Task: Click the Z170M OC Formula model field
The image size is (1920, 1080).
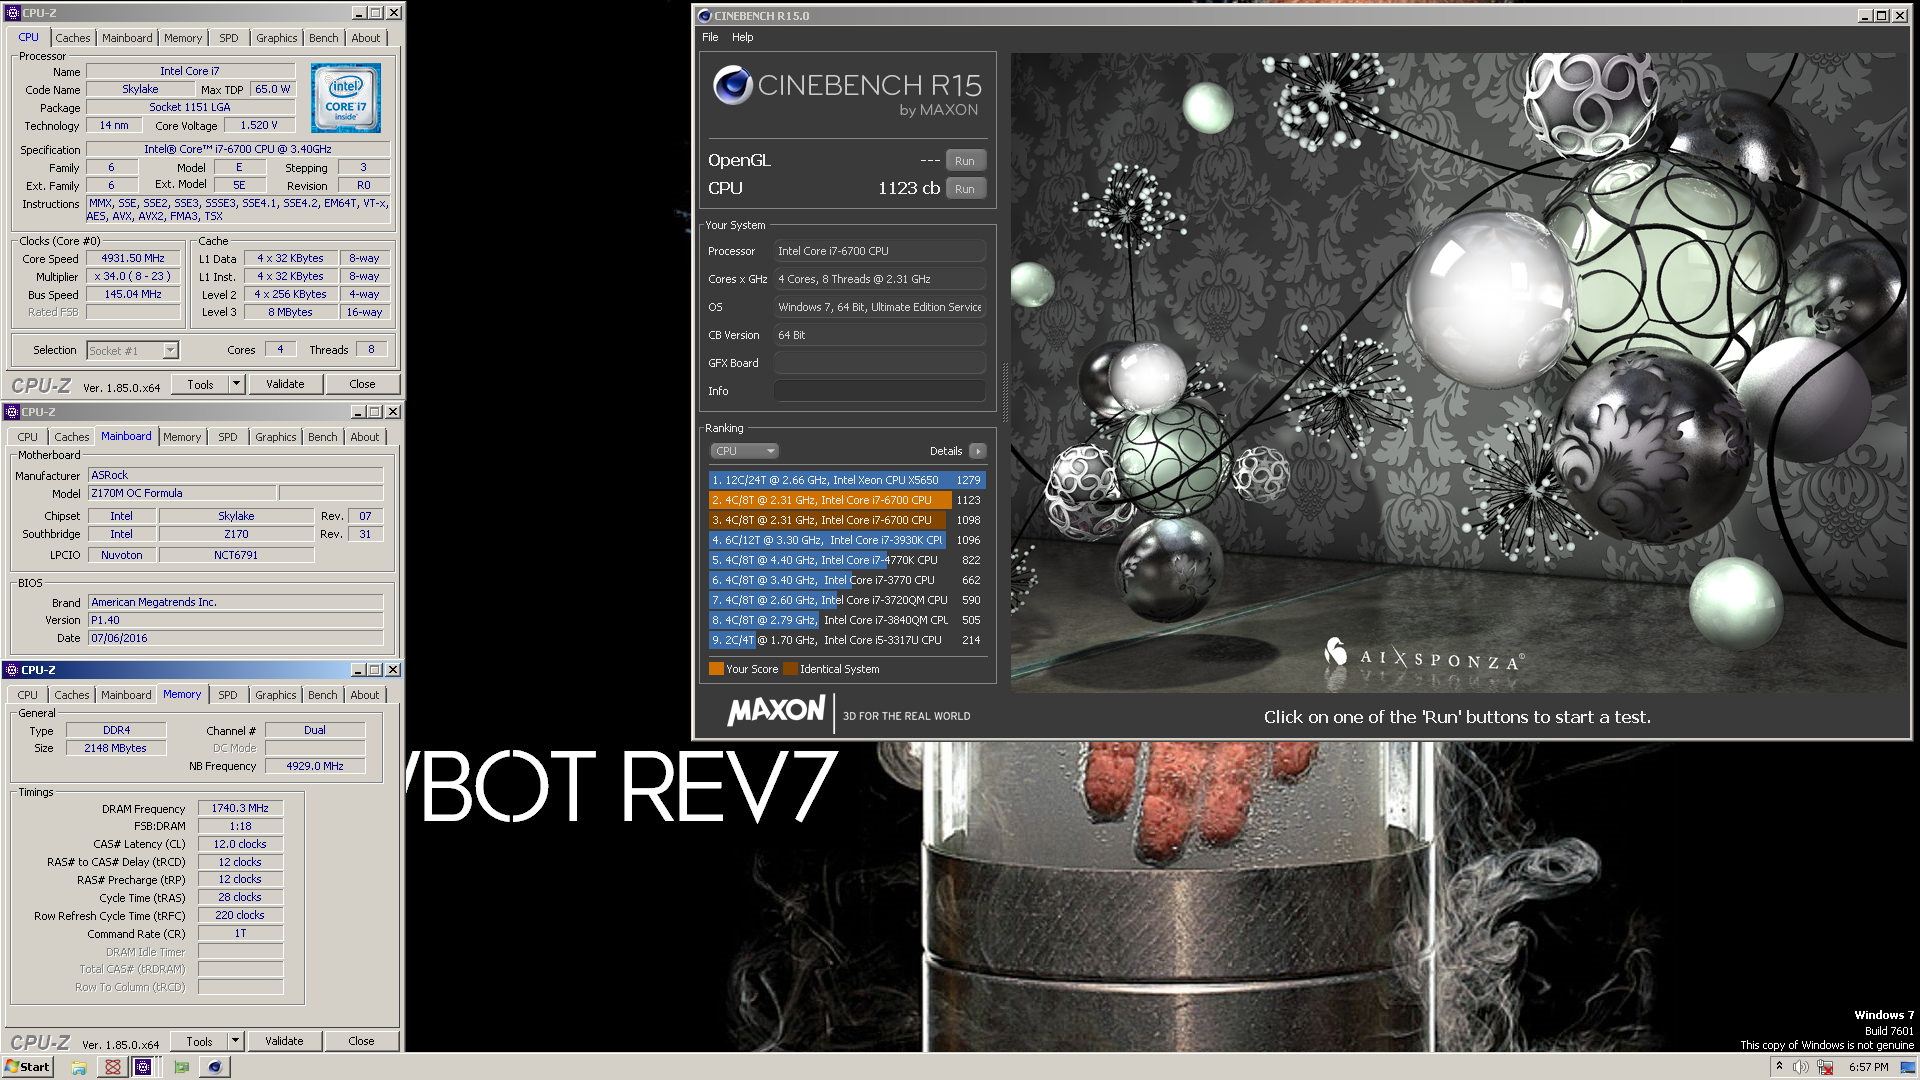Action: coord(182,493)
